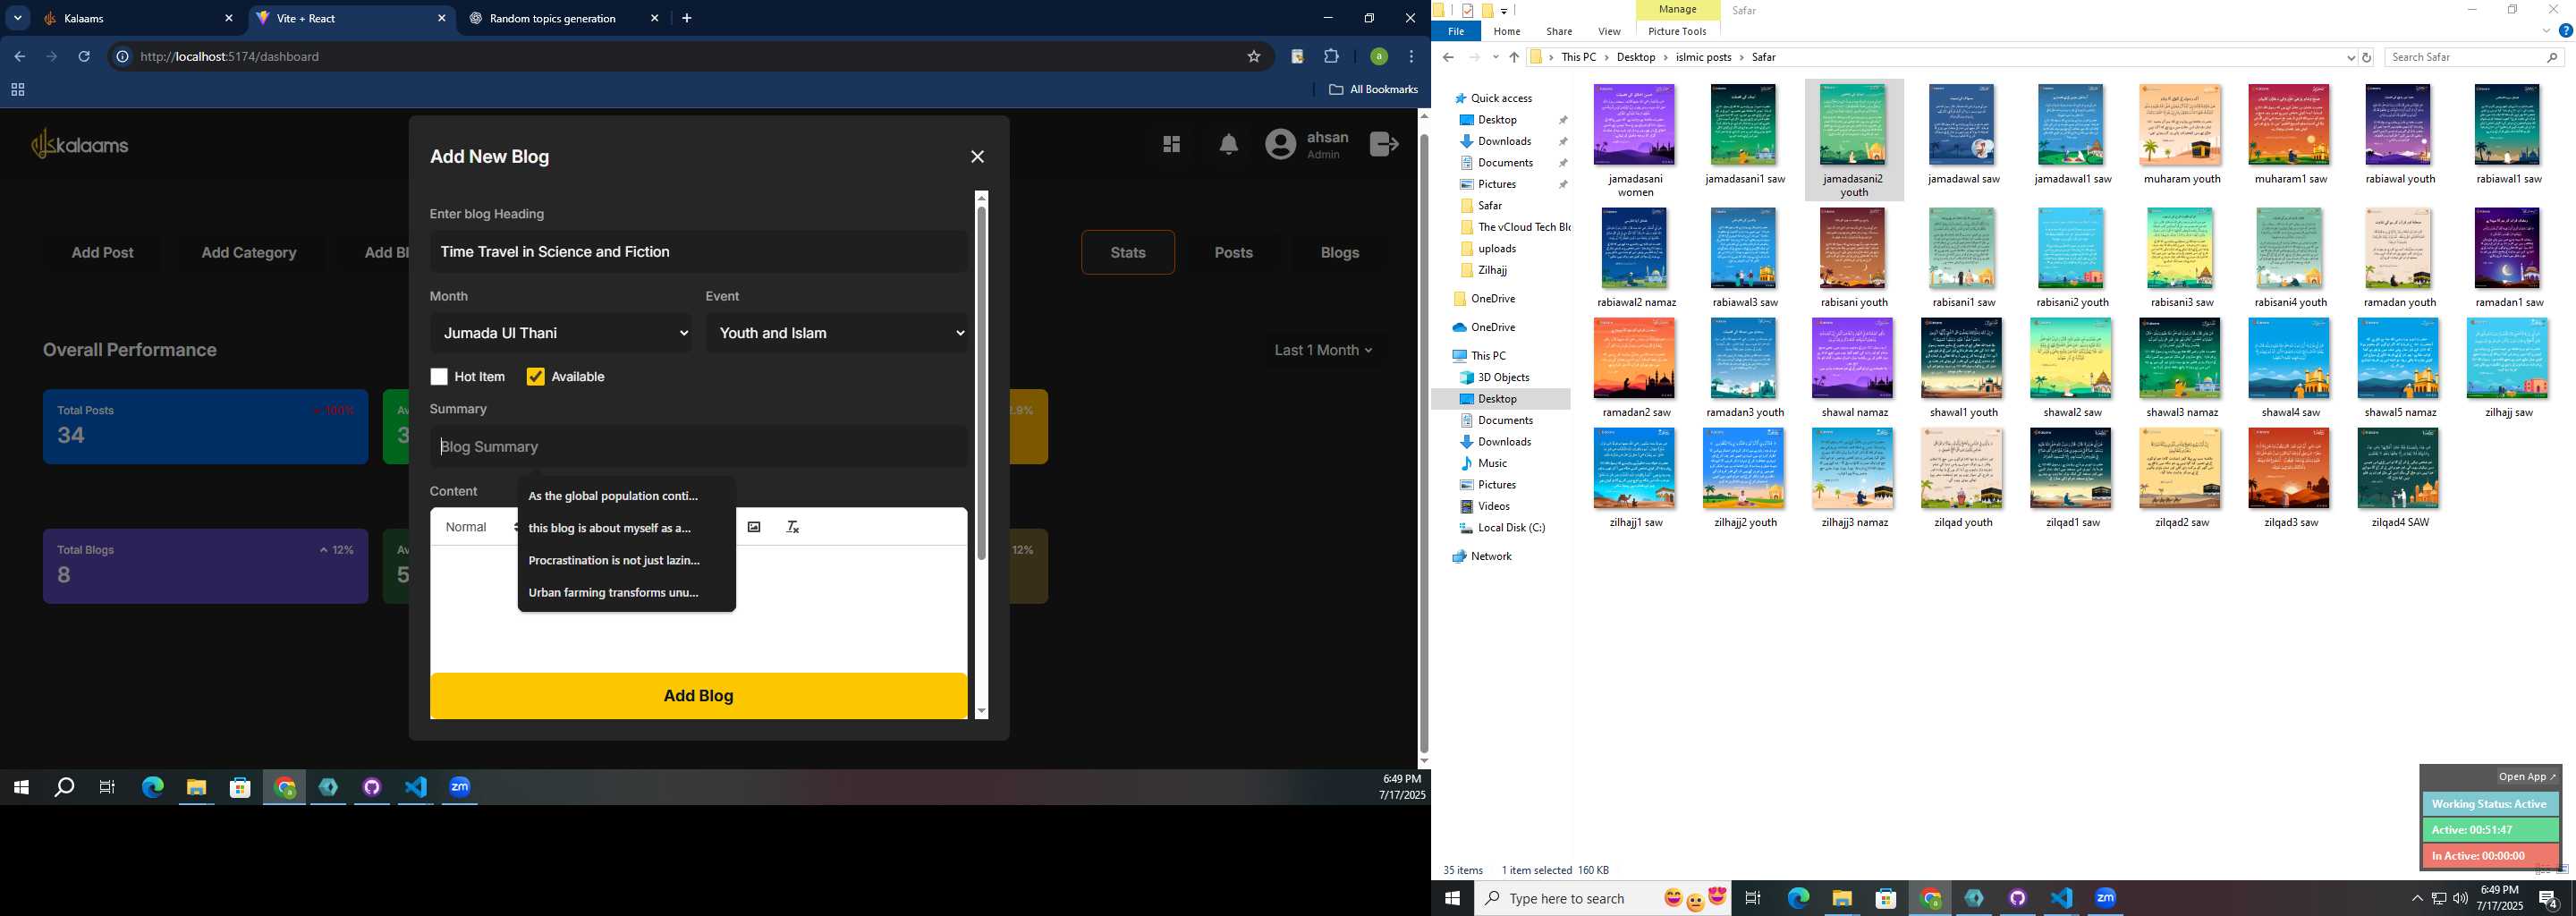Switch to the Kalaams browser tab
The height and width of the screenshot is (916, 2576).
click(x=136, y=18)
